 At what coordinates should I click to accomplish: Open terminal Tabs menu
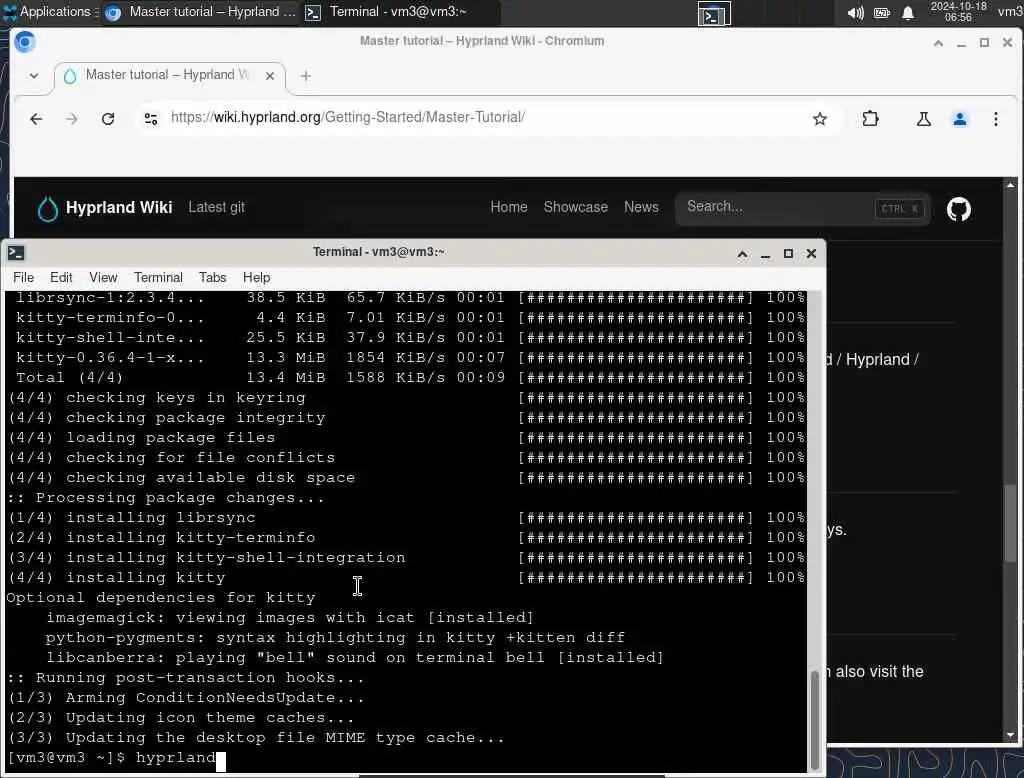click(x=212, y=278)
